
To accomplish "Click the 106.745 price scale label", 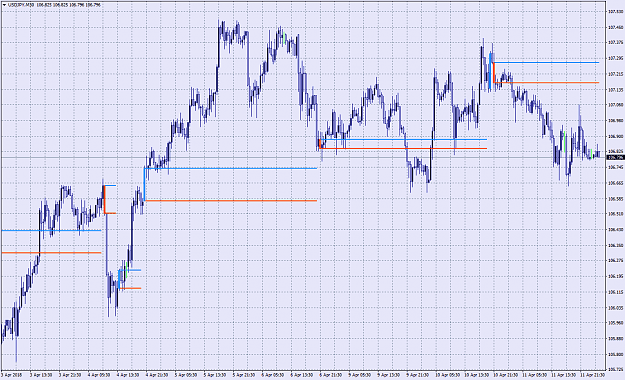I will click(615, 167).
